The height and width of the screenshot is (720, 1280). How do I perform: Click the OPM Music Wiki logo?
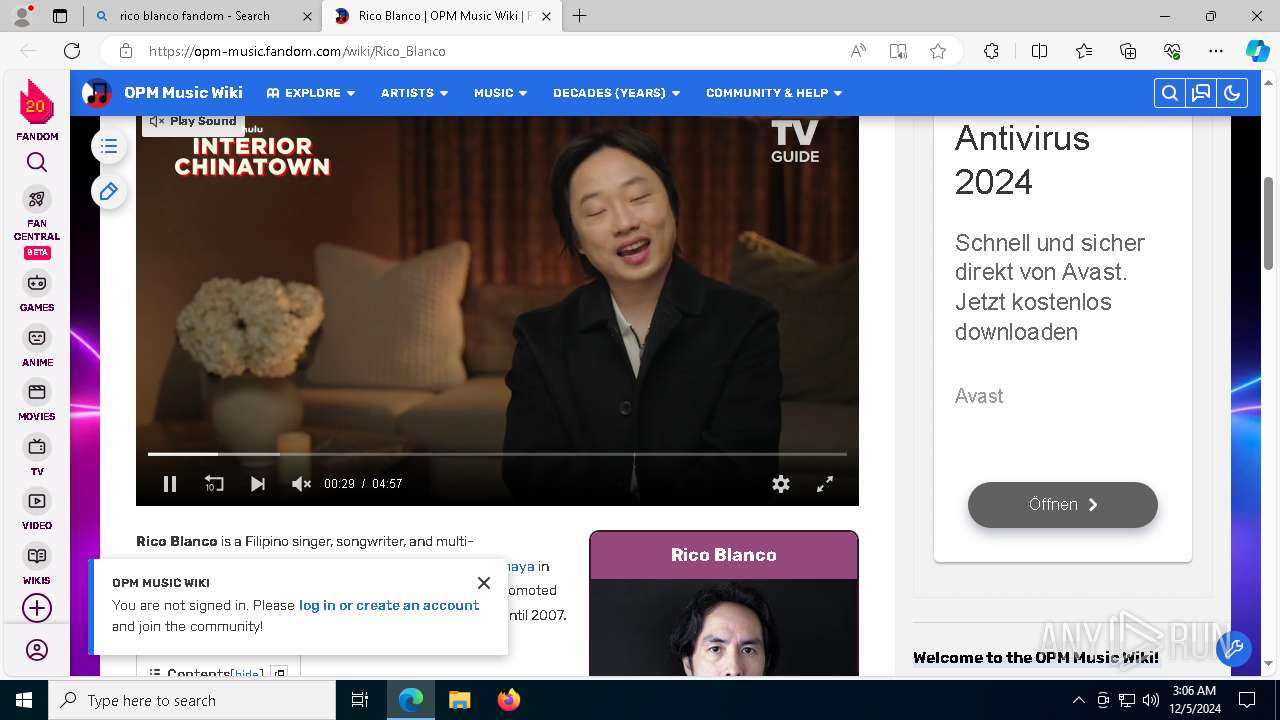tap(97, 93)
